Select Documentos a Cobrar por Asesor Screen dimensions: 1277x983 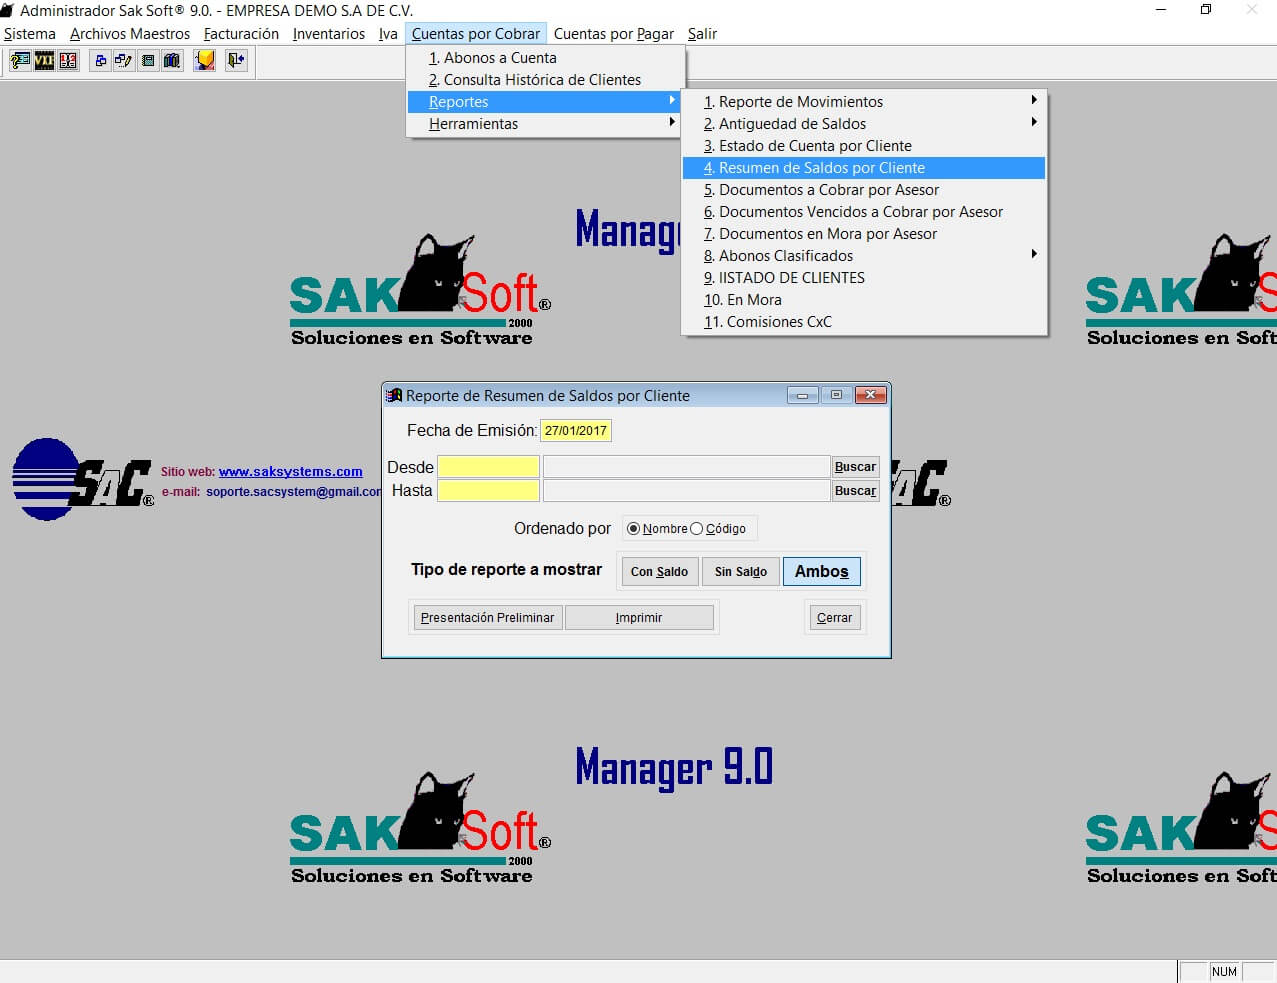point(864,190)
